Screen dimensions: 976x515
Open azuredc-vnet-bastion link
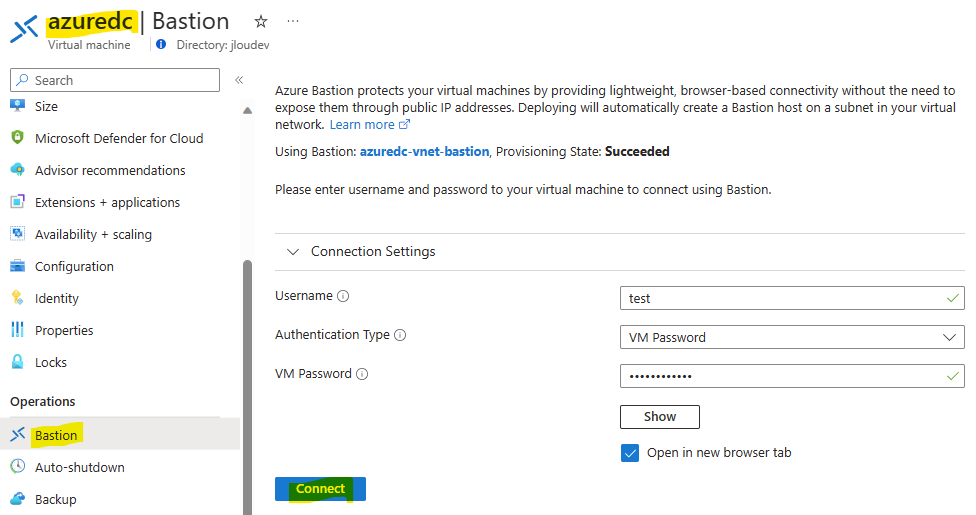pos(424,151)
